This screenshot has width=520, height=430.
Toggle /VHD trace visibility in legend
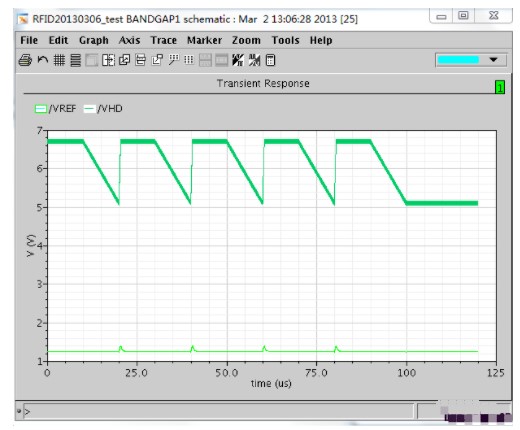pos(89,109)
